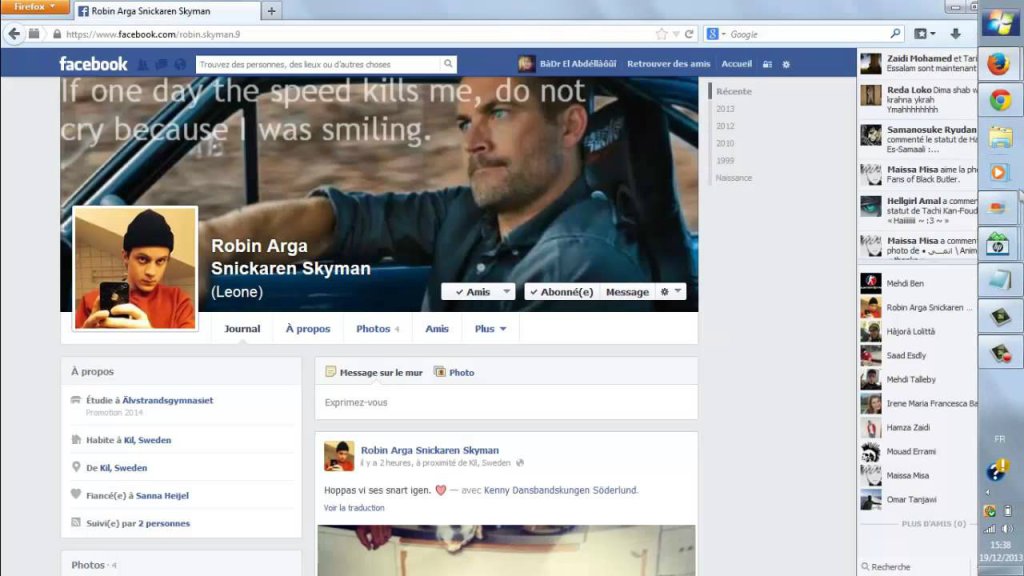Open chat with Mehdi Ben
The width and height of the screenshot is (1024, 576).
point(918,283)
